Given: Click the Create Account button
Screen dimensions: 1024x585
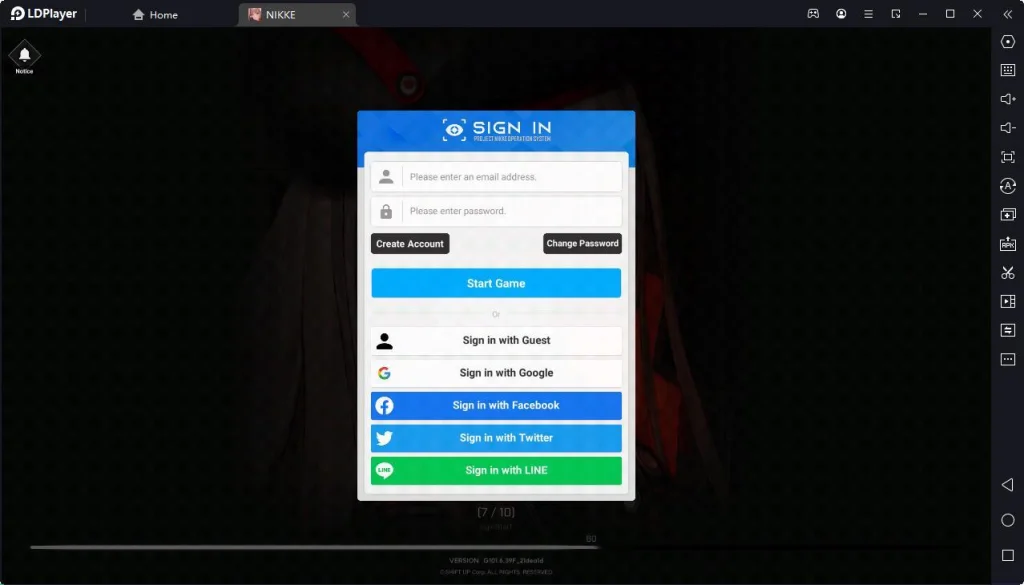Looking at the screenshot, I should [410, 244].
